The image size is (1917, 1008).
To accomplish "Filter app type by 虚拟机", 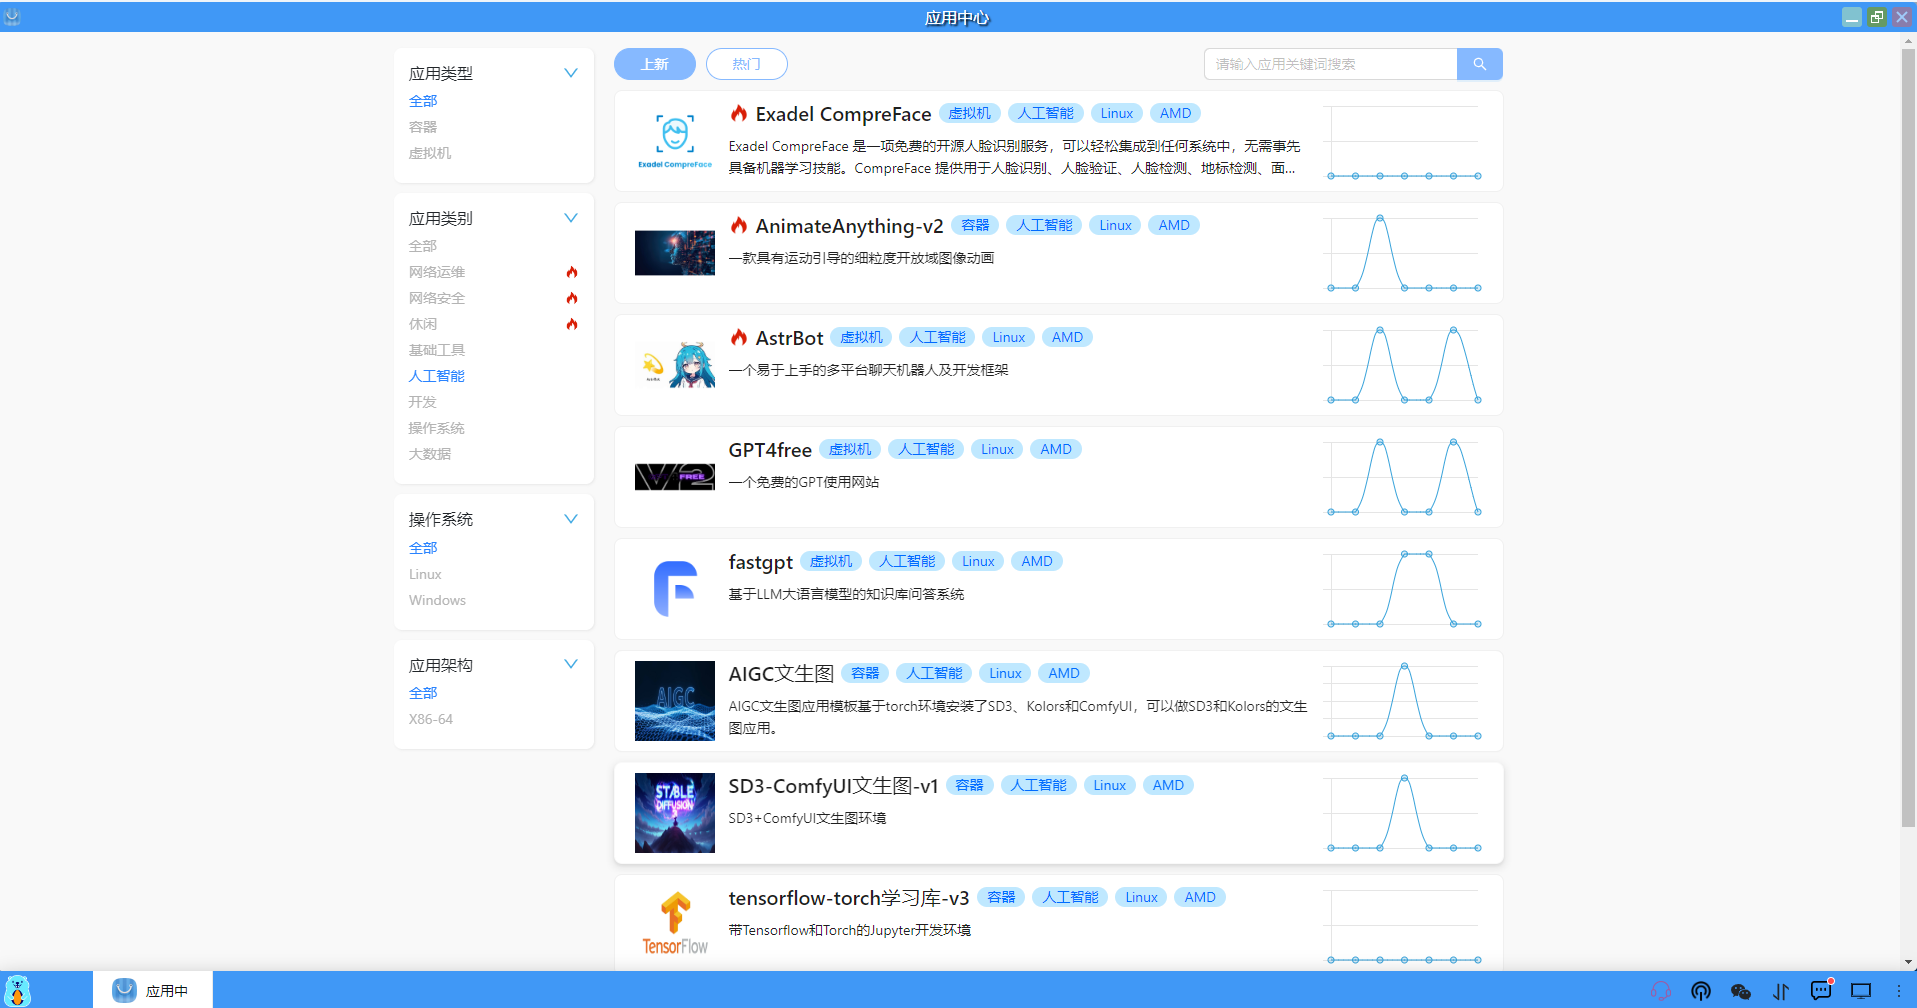I will coord(430,153).
